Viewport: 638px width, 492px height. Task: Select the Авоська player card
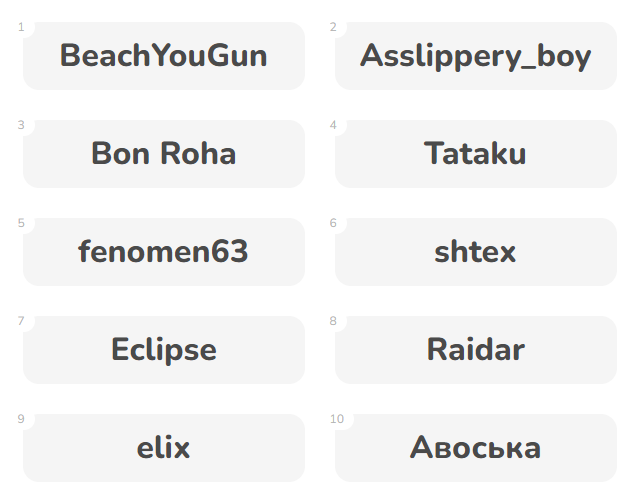[476, 448]
